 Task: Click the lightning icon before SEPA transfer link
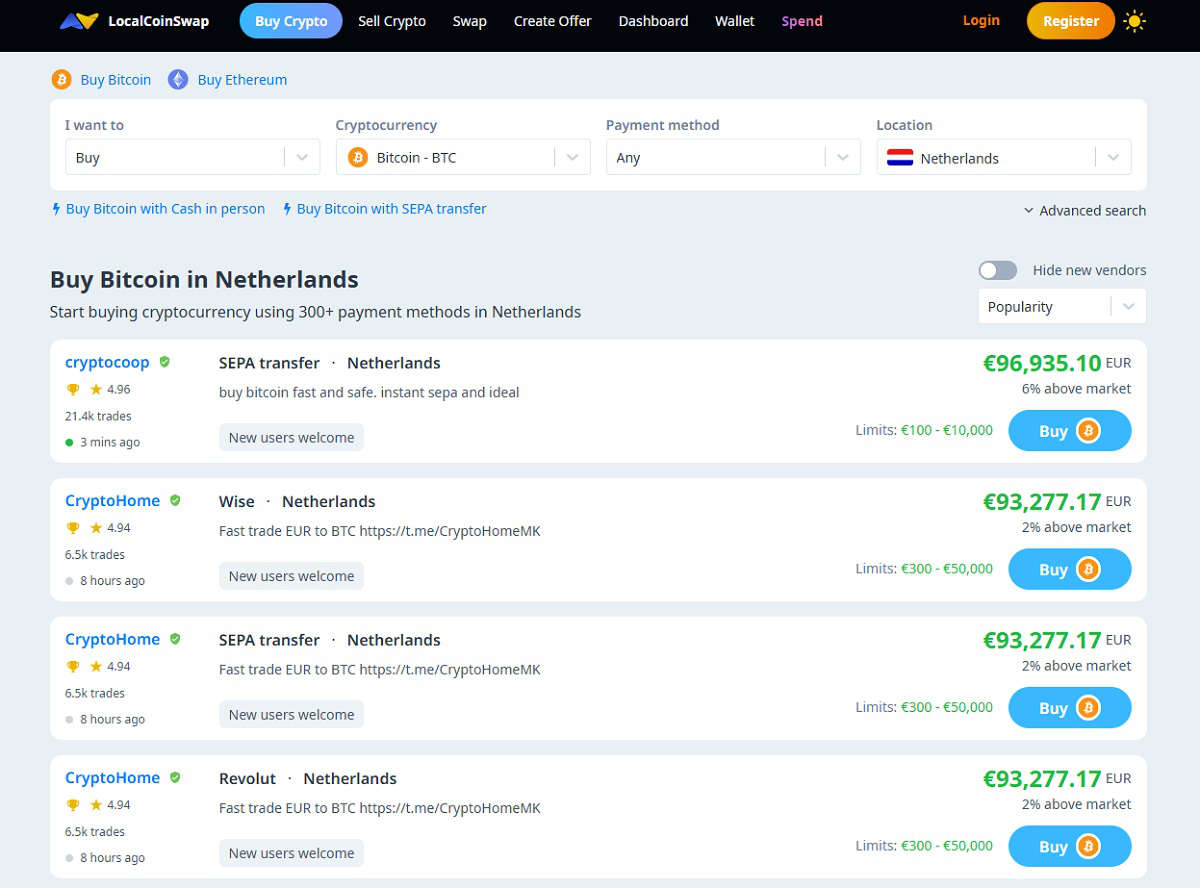(287, 209)
